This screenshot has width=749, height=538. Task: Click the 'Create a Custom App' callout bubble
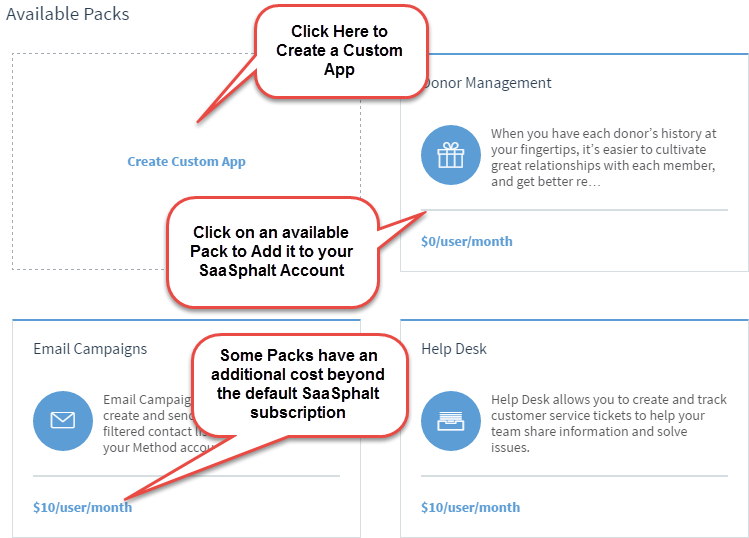pyautogui.click(x=340, y=51)
